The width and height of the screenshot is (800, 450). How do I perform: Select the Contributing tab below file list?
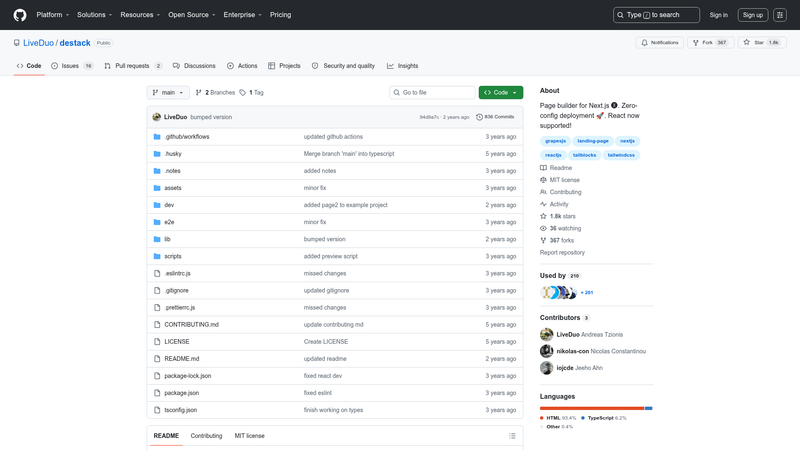click(x=206, y=436)
